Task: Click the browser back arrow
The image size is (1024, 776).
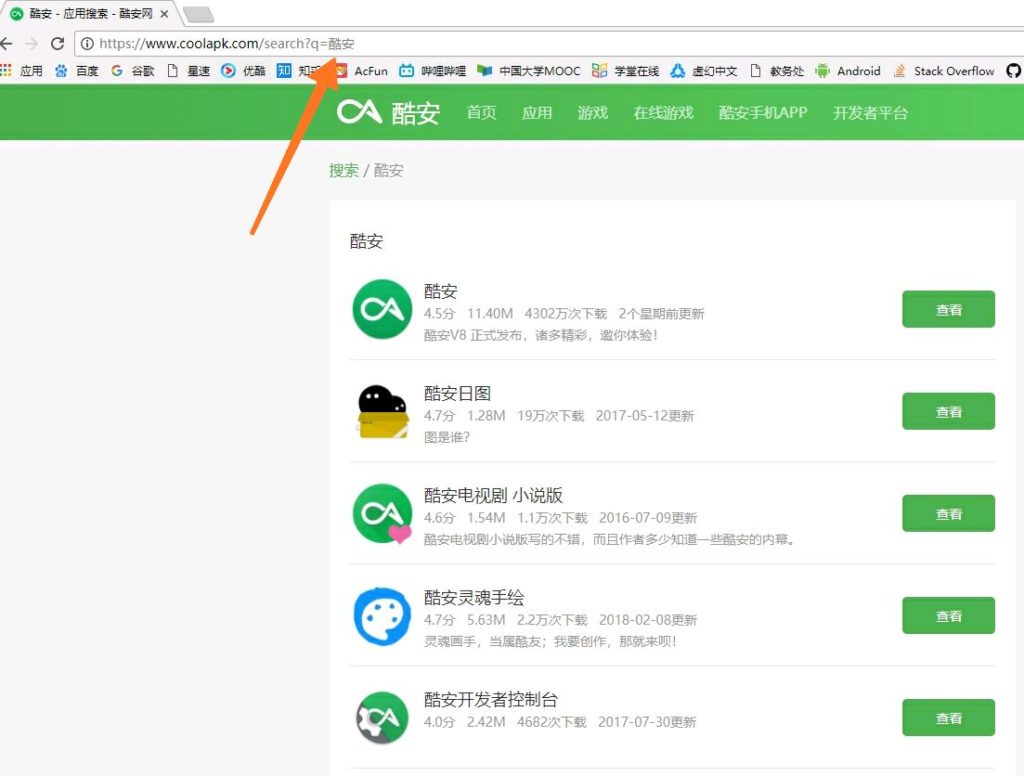Action: click(x=7, y=44)
